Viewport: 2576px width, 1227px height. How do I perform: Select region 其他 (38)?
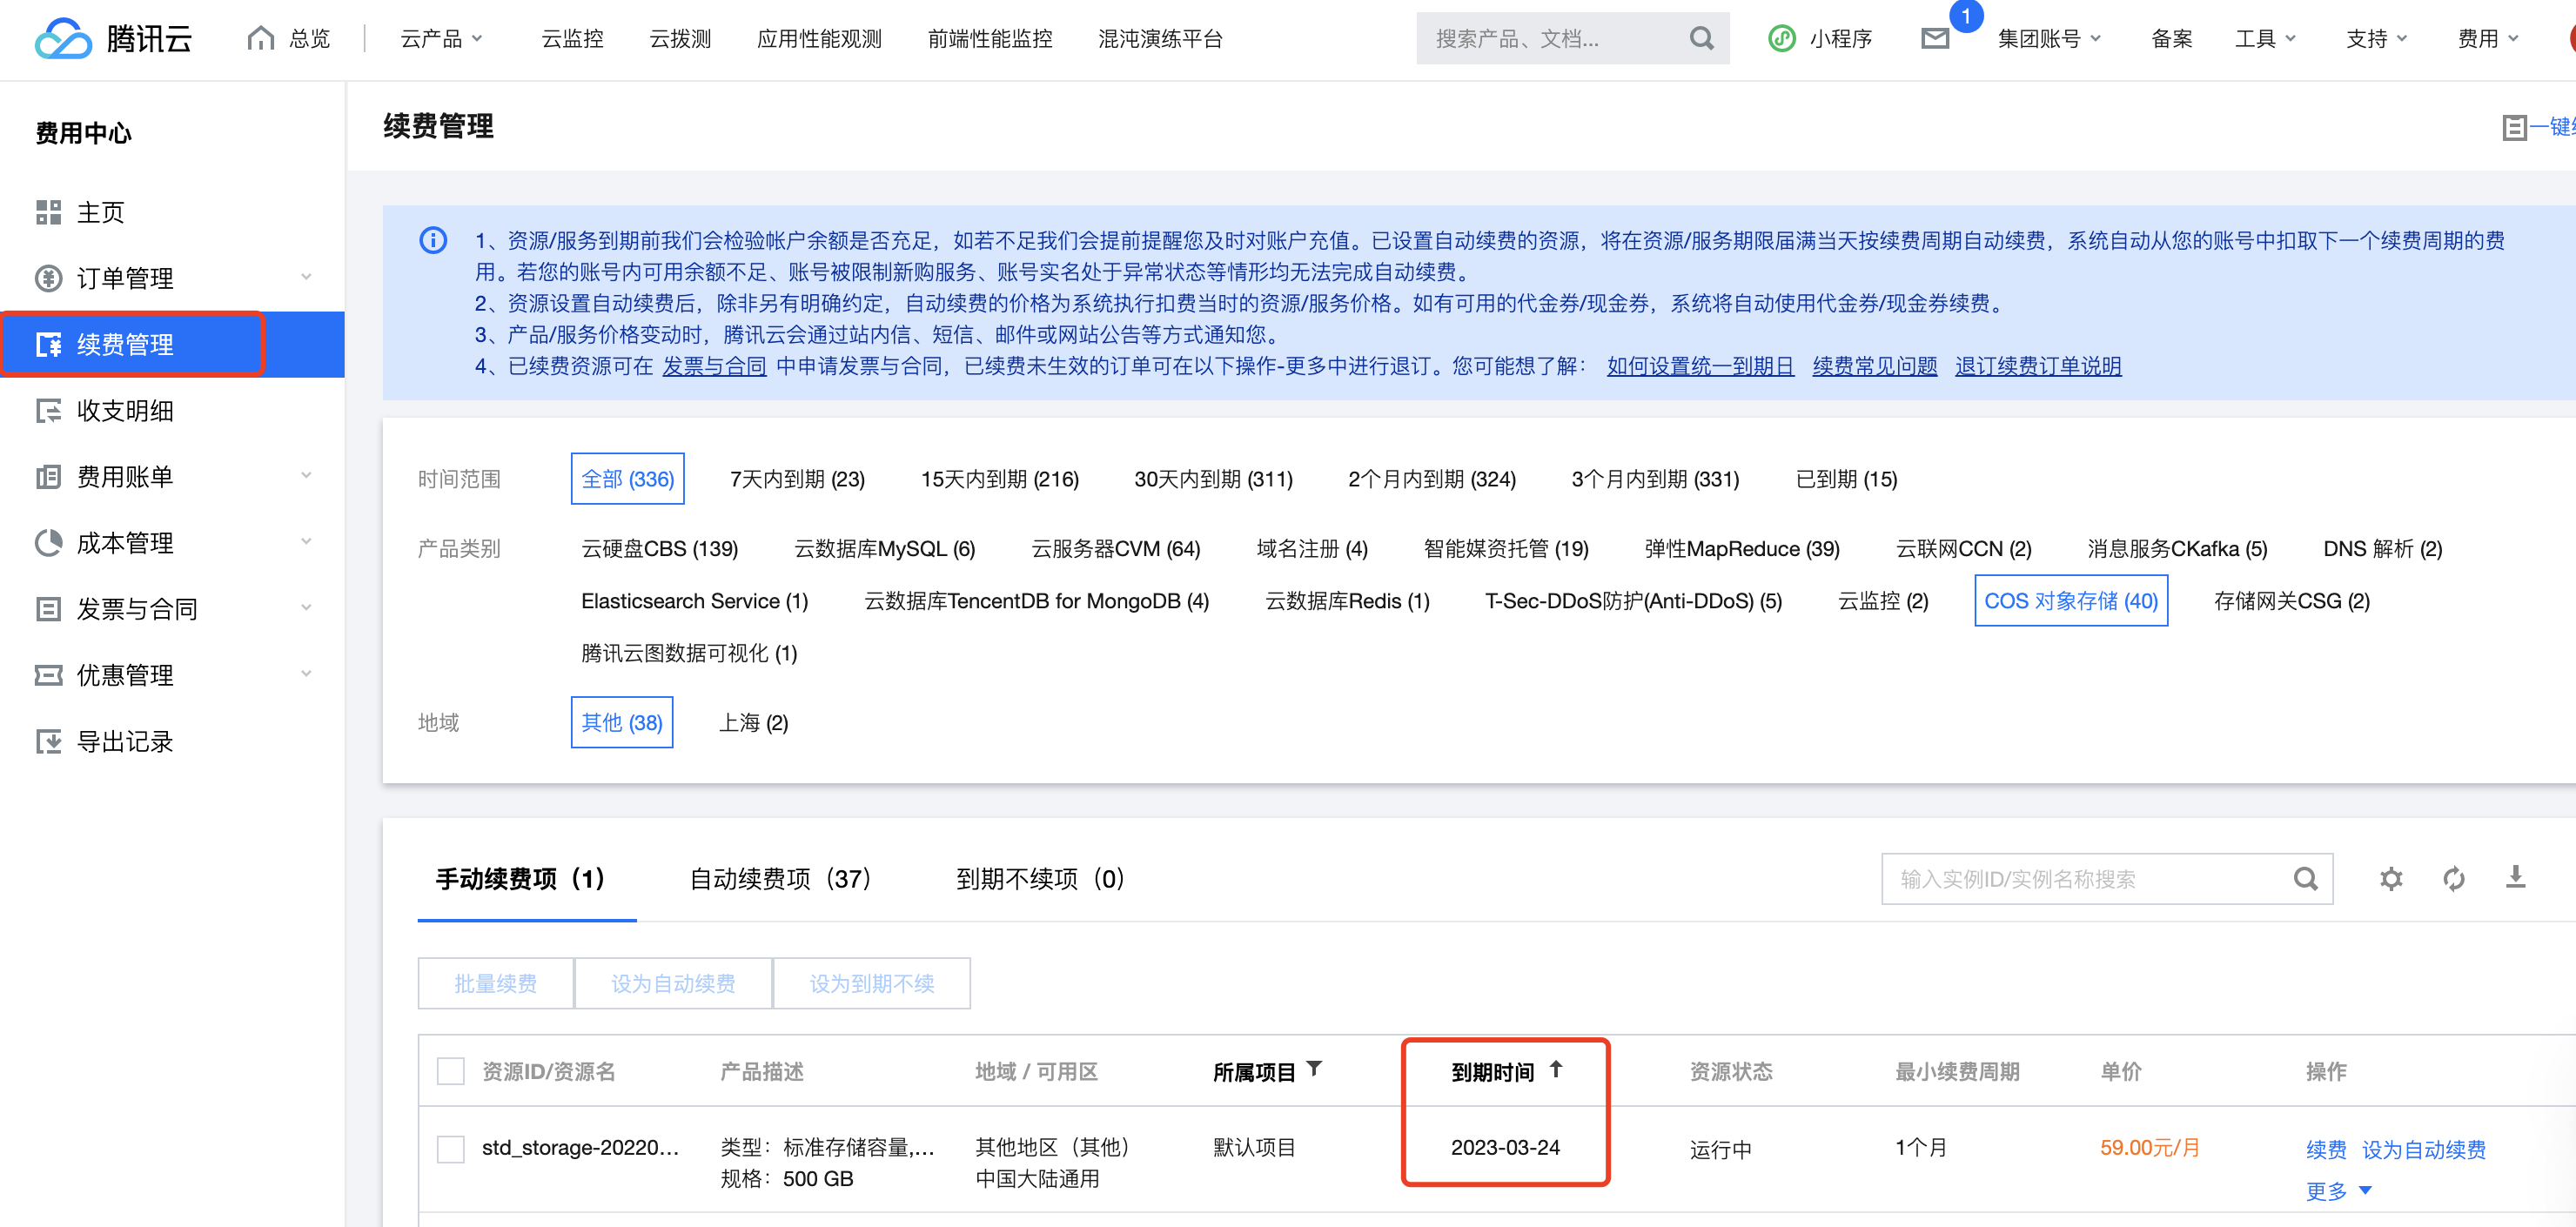coord(622,723)
